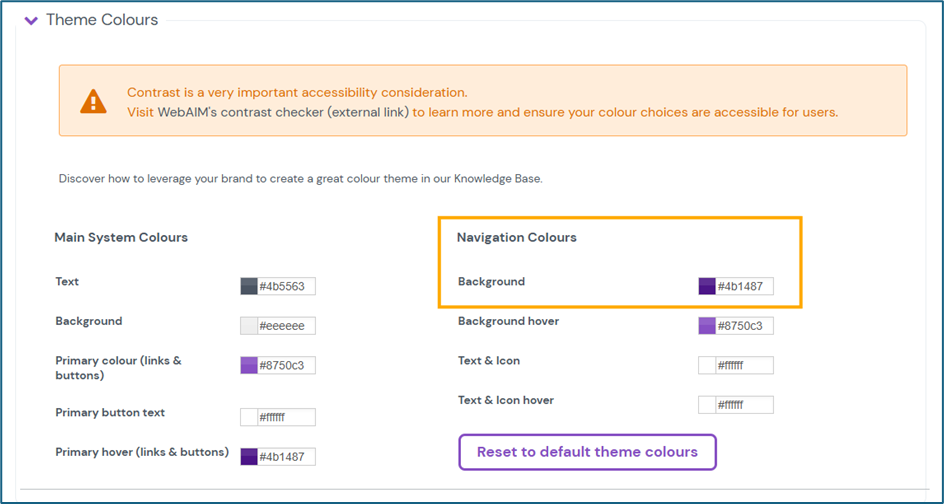This screenshot has width=944, height=504.
Task: Open the Primary hover colour swatch
Action: coord(249,457)
